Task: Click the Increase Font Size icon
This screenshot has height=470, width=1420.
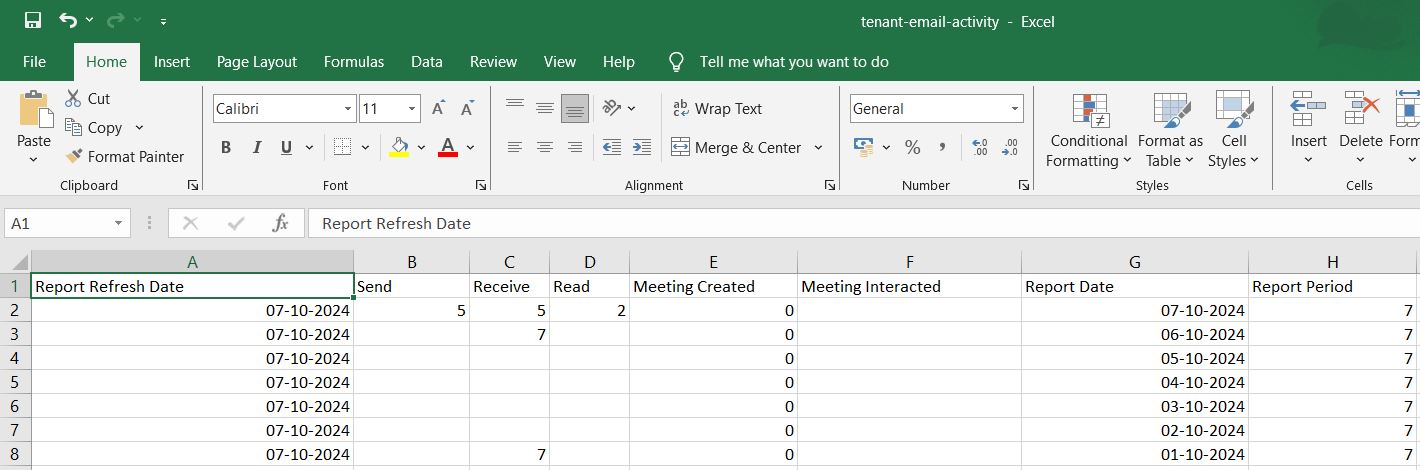Action: pos(438,109)
